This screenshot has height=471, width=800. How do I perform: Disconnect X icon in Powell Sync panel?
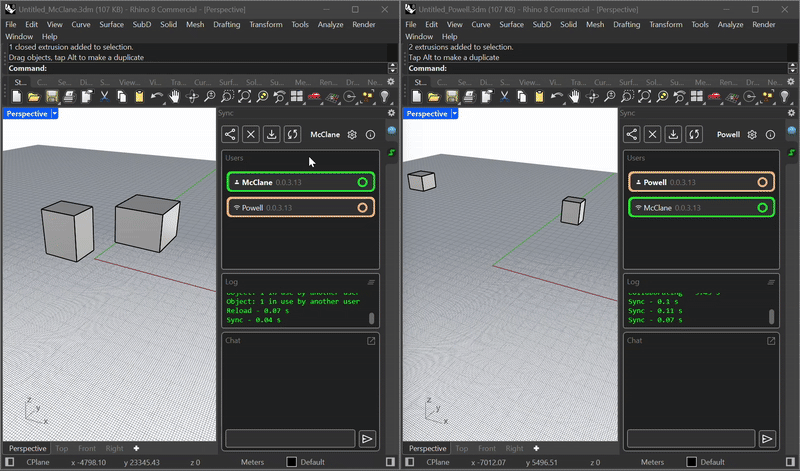(652, 135)
